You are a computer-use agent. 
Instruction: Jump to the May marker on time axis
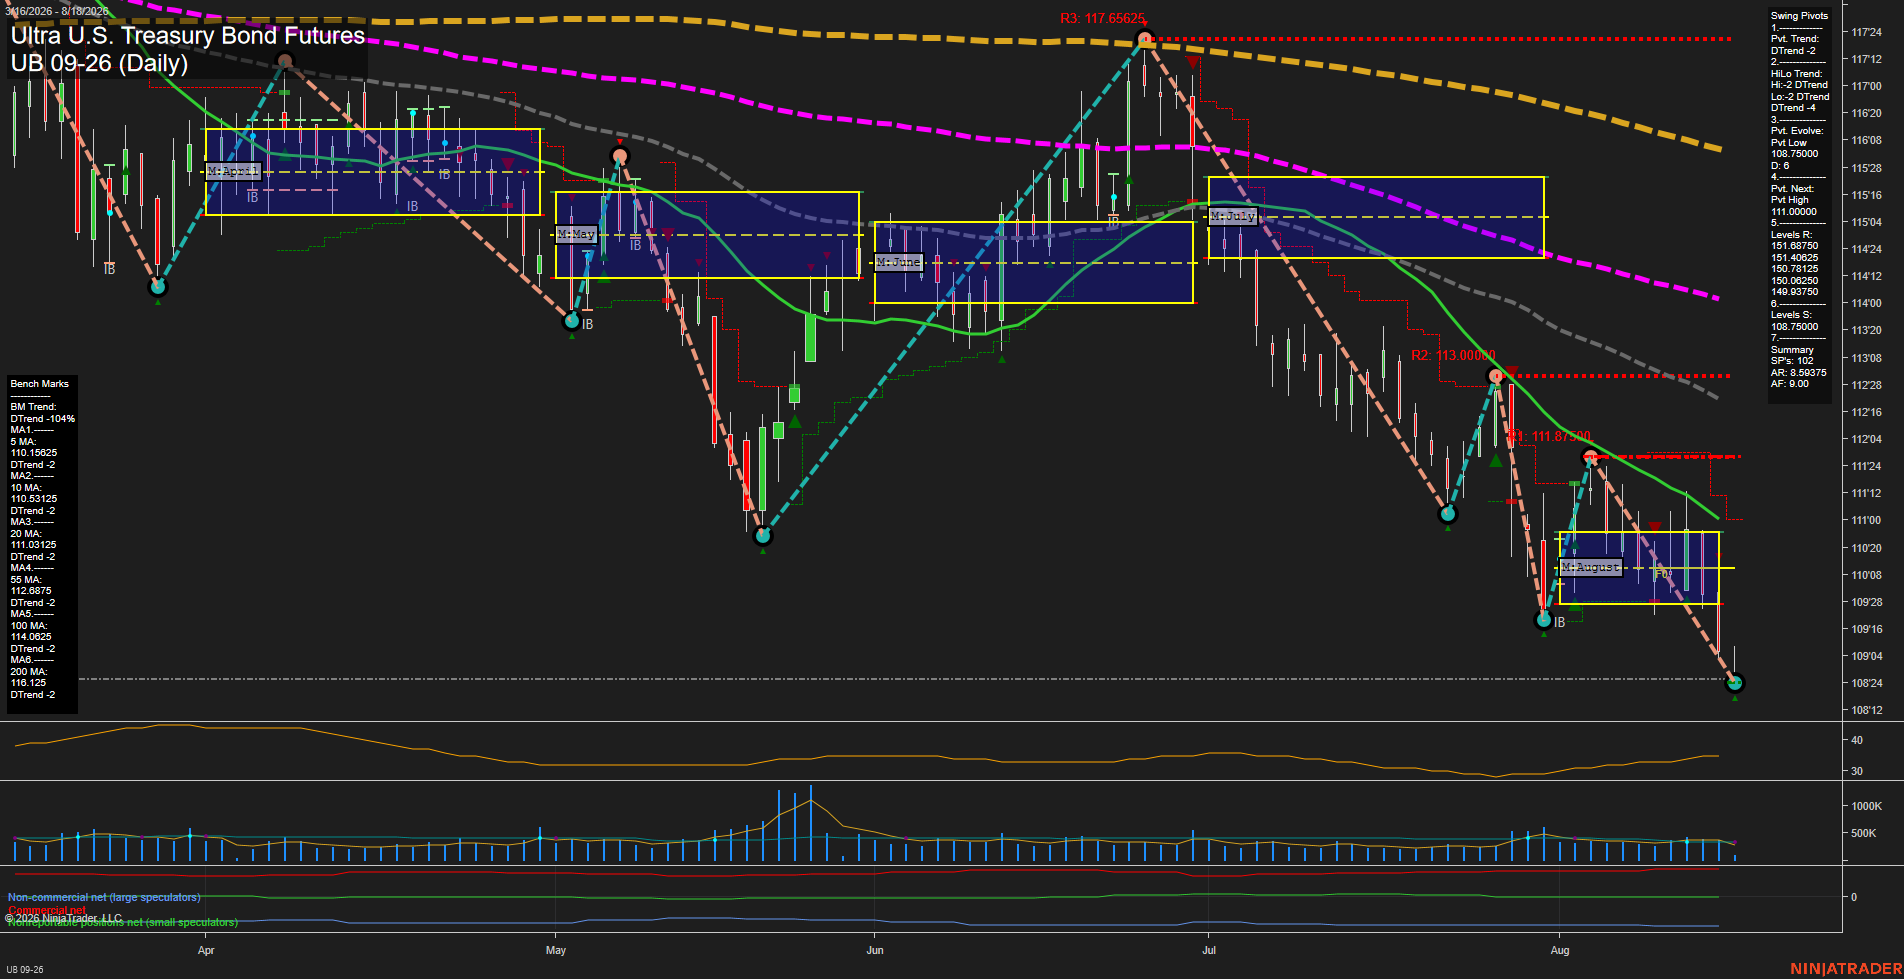(x=556, y=950)
